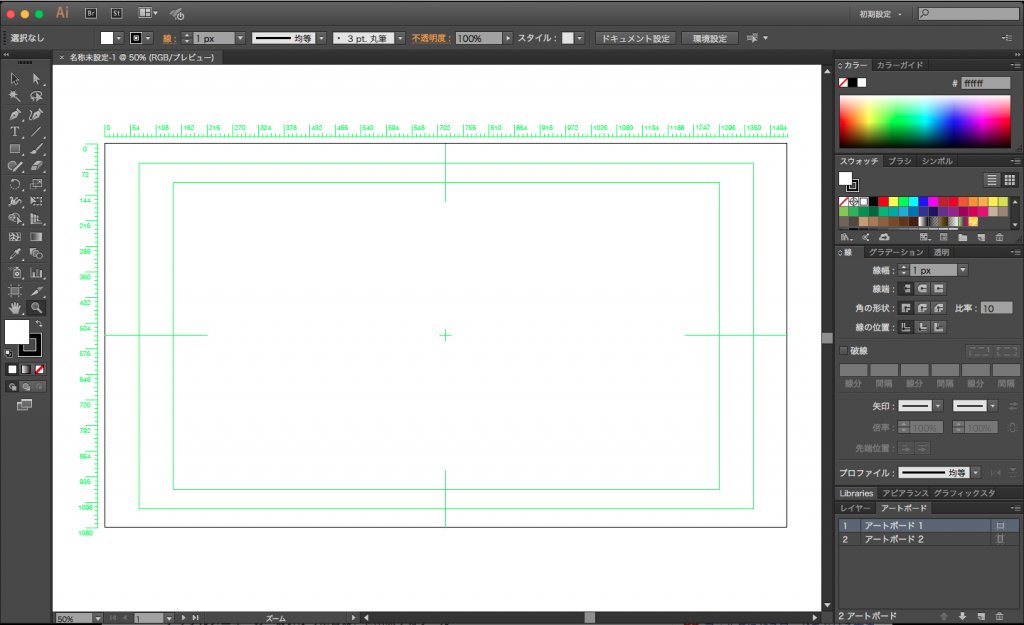This screenshot has height=625, width=1024.
Task: Choose projecting cap for 線端
Action: [x=938, y=289]
